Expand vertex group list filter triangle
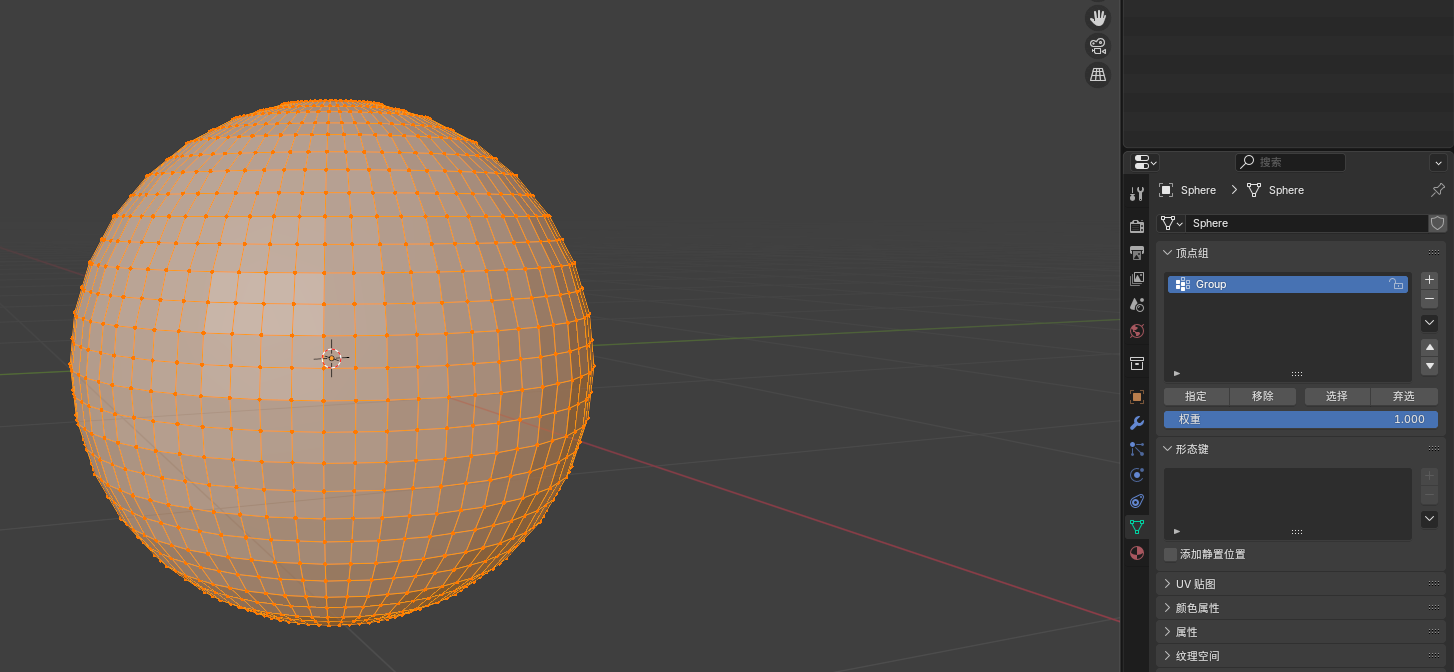The image size is (1454, 672). pyautogui.click(x=1177, y=373)
